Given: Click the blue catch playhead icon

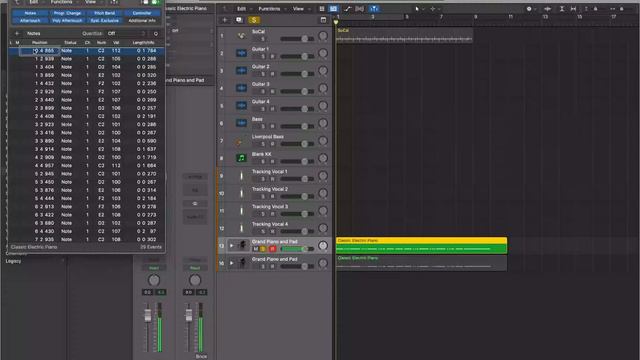Looking at the screenshot, I should [x=374, y=9].
